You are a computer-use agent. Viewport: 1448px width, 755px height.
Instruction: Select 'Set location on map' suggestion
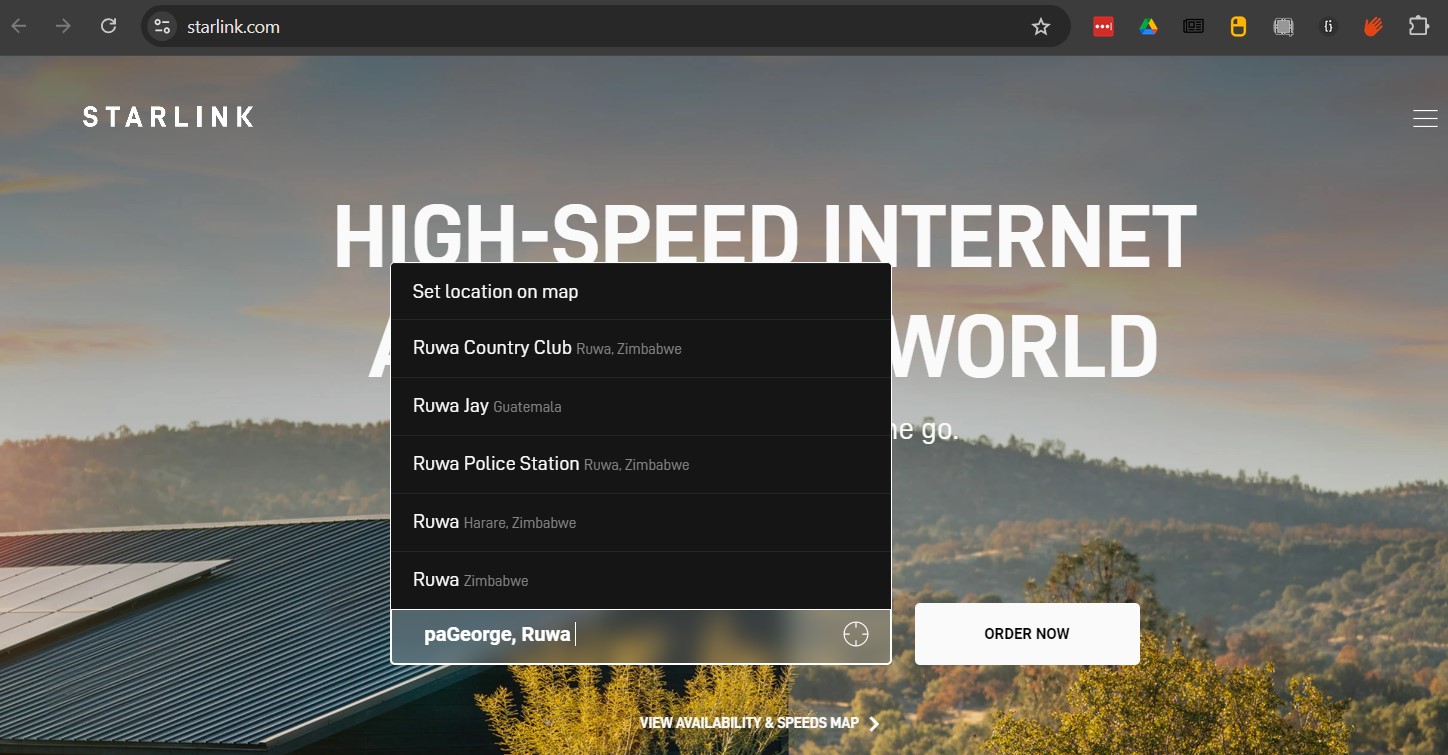point(495,291)
